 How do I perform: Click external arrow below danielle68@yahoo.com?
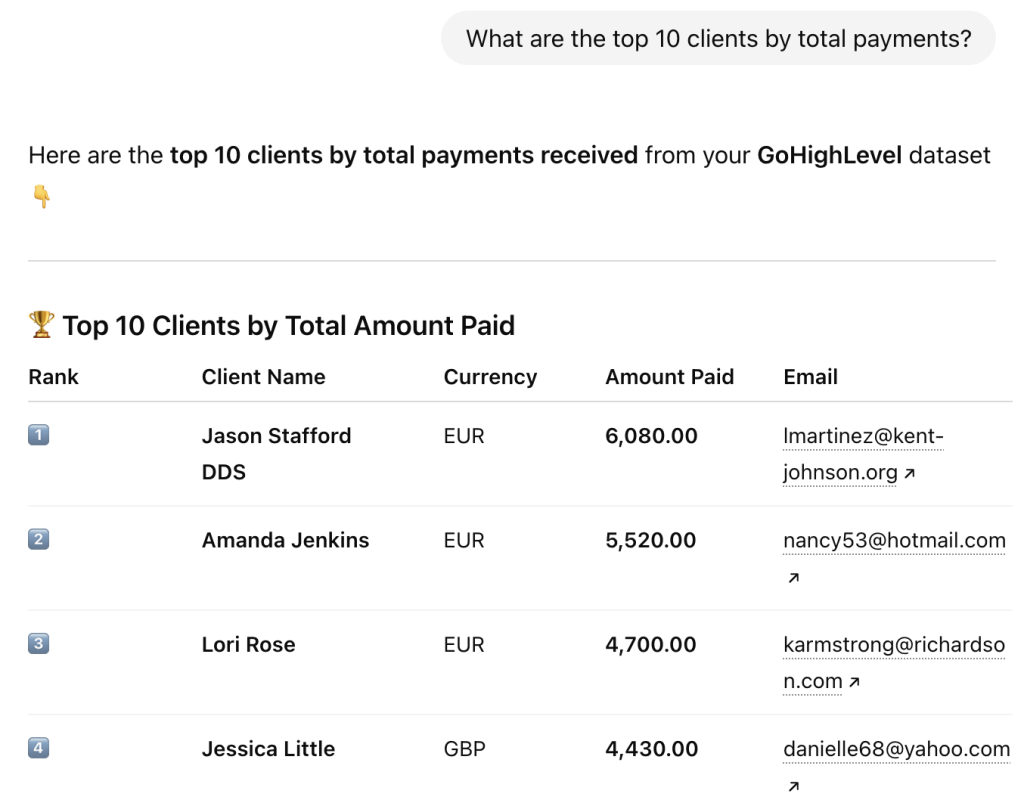pyautogui.click(x=793, y=786)
